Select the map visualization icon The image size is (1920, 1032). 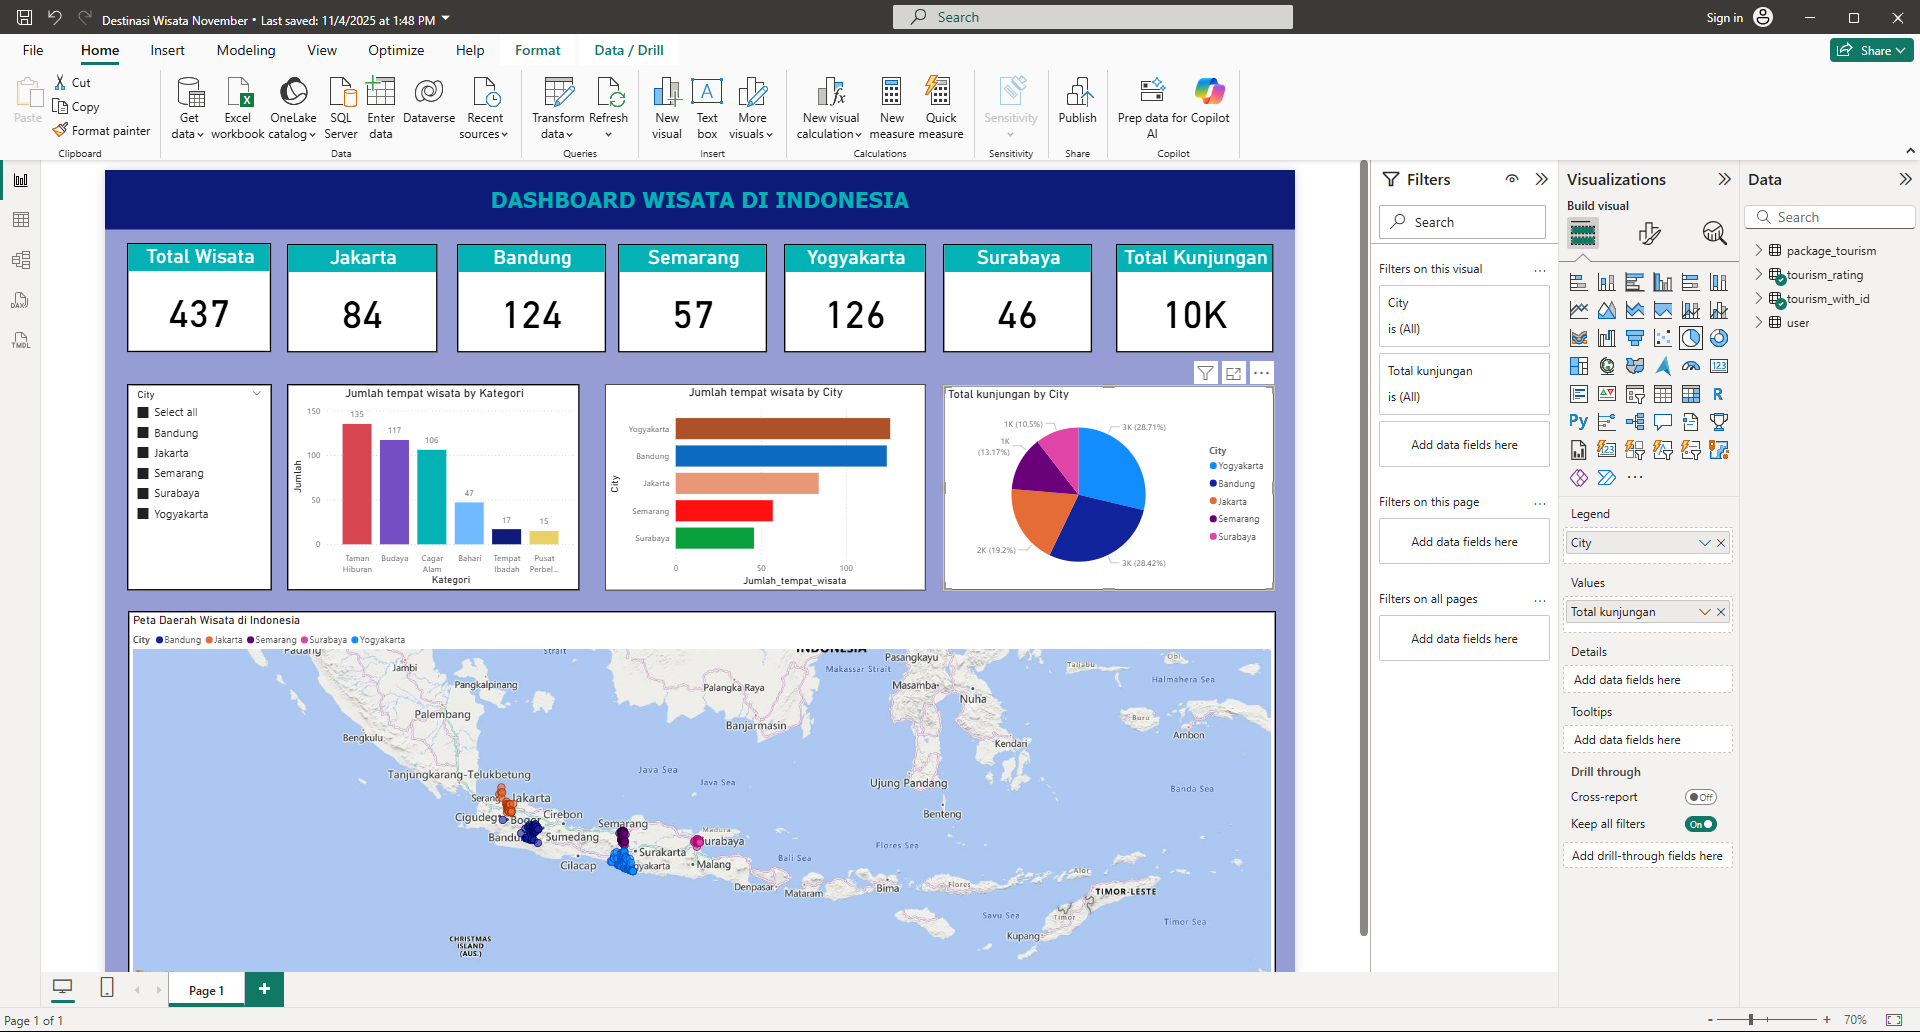[x=1607, y=365]
